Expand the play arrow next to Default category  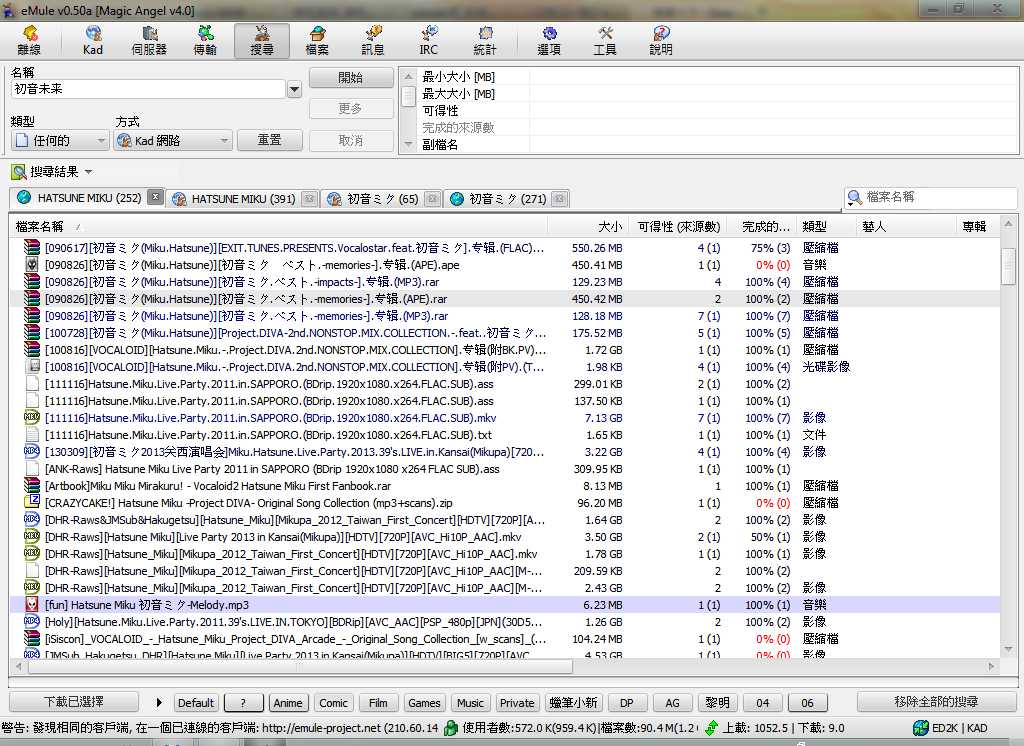tap(159, 703)
